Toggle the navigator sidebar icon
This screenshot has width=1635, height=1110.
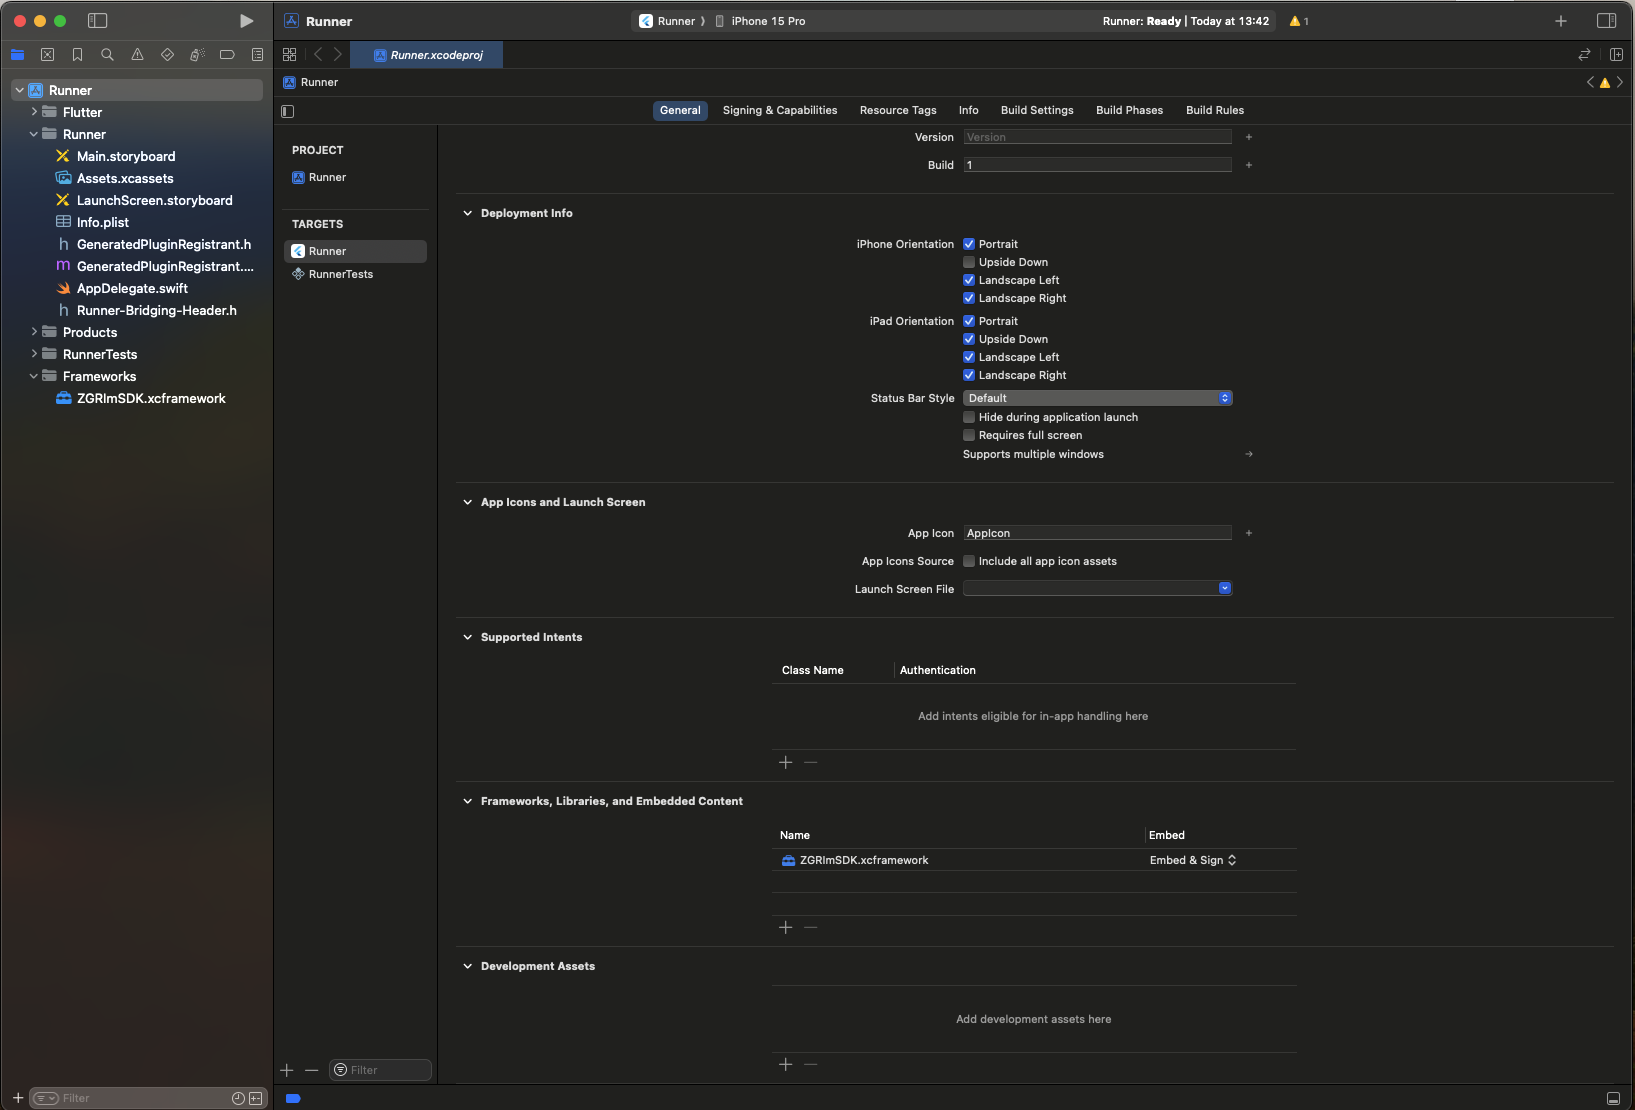click(x=97, y=21)
